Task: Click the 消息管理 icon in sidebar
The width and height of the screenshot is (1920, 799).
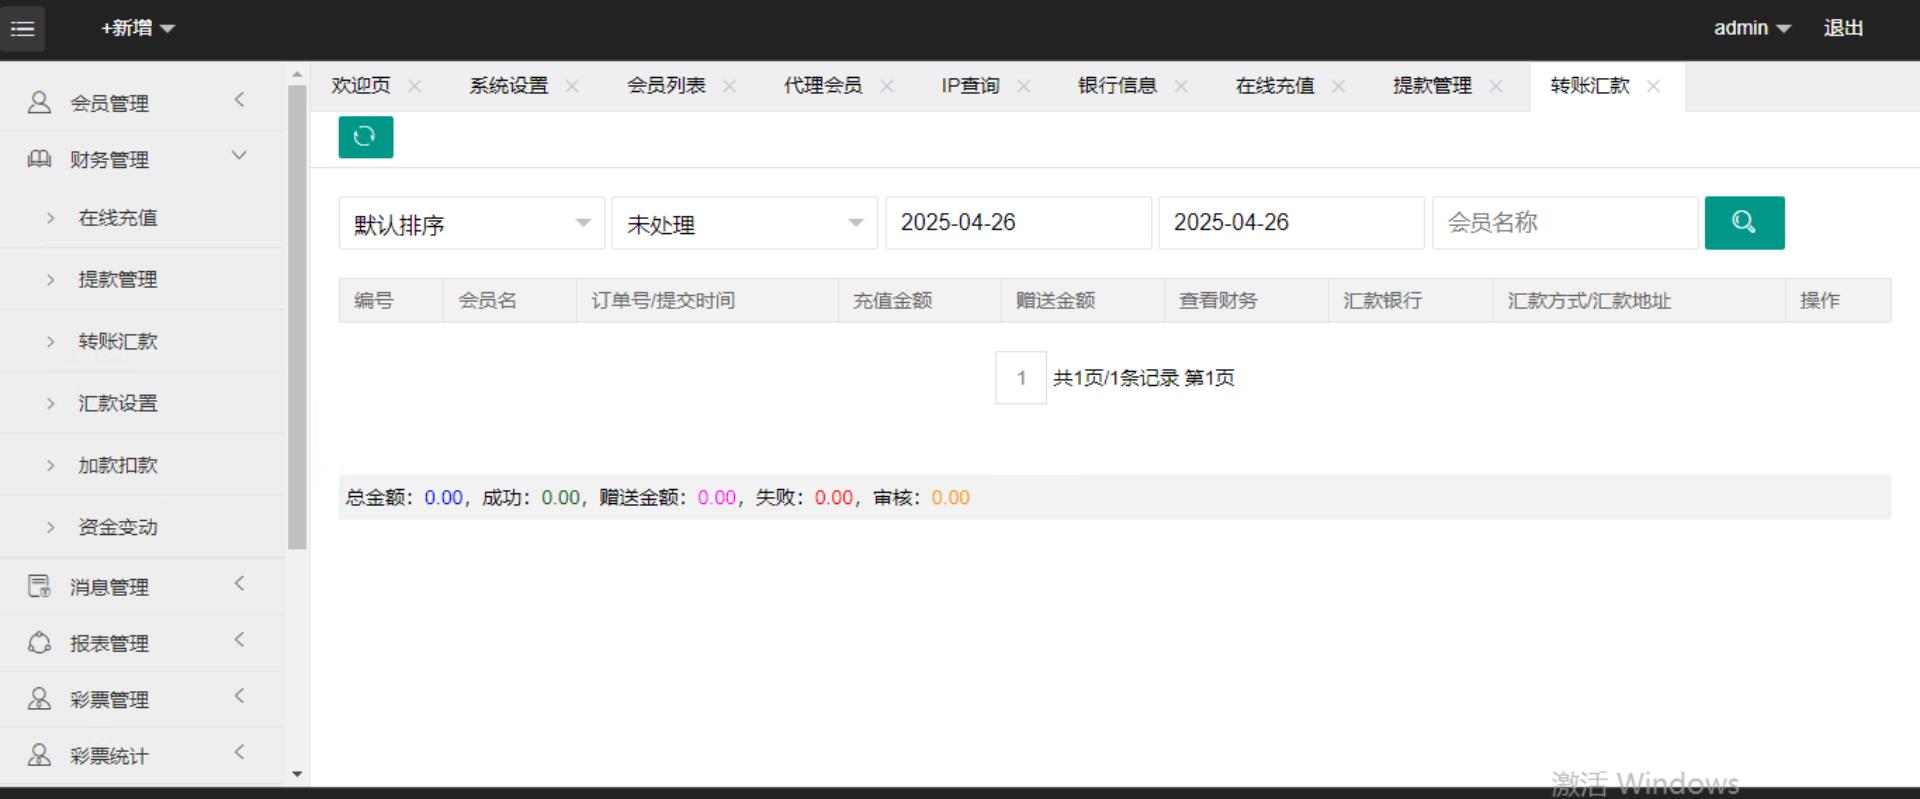Action: 39,586
